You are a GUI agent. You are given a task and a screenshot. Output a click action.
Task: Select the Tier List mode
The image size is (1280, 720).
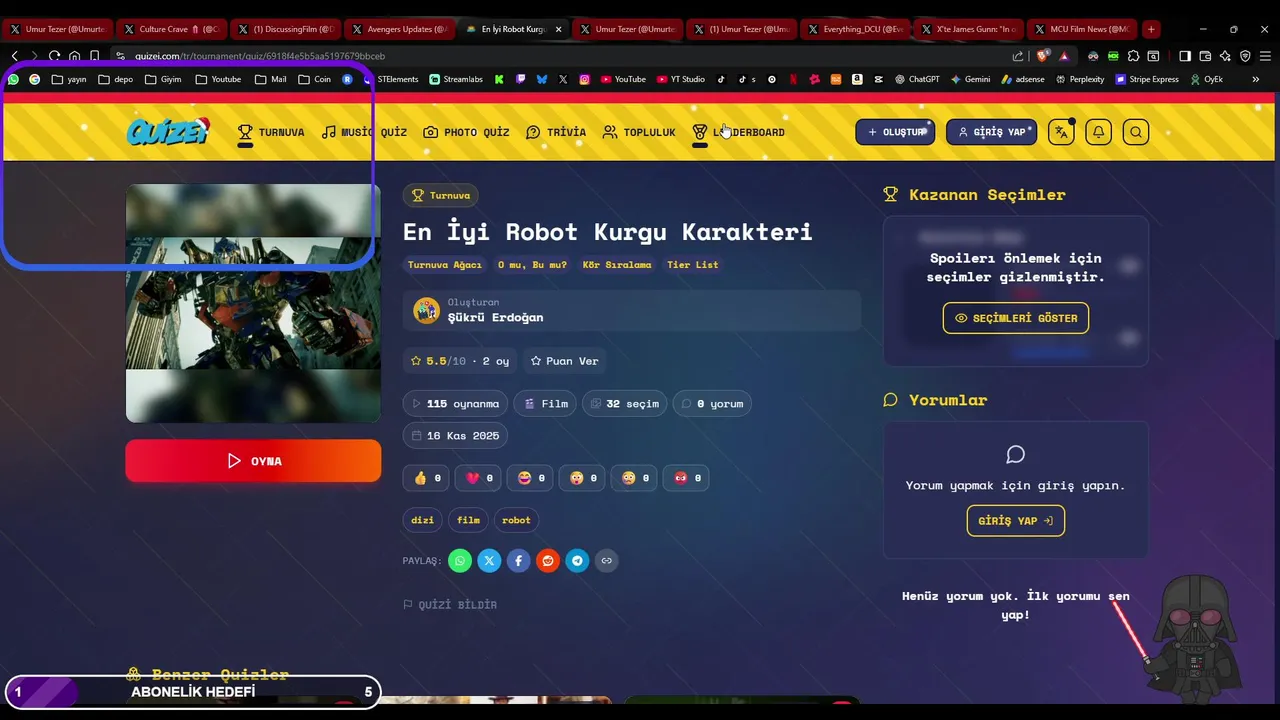693,265
